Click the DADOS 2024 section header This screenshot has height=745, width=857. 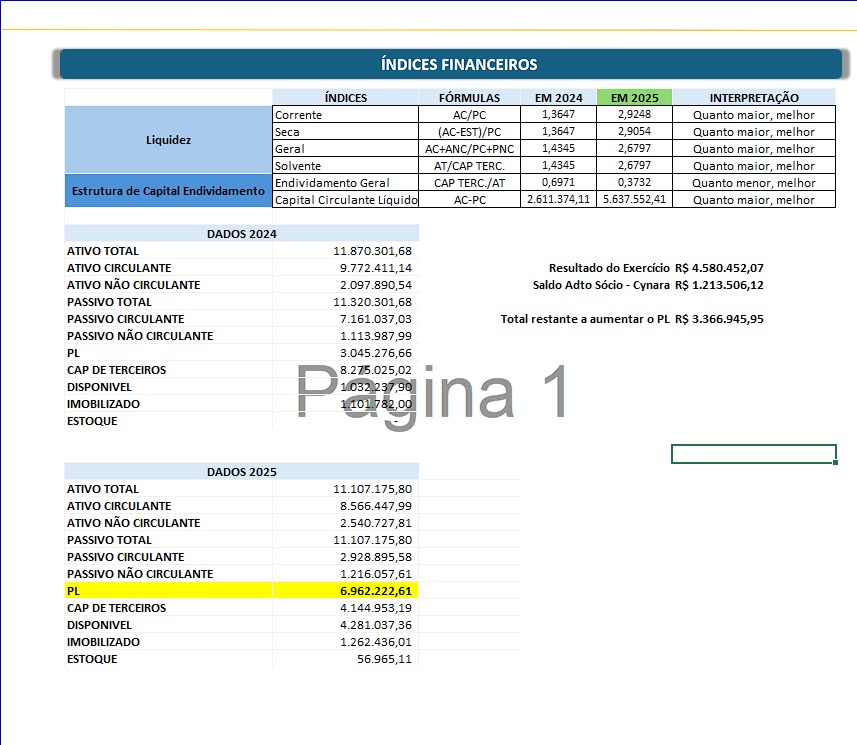tap(241, 234)
